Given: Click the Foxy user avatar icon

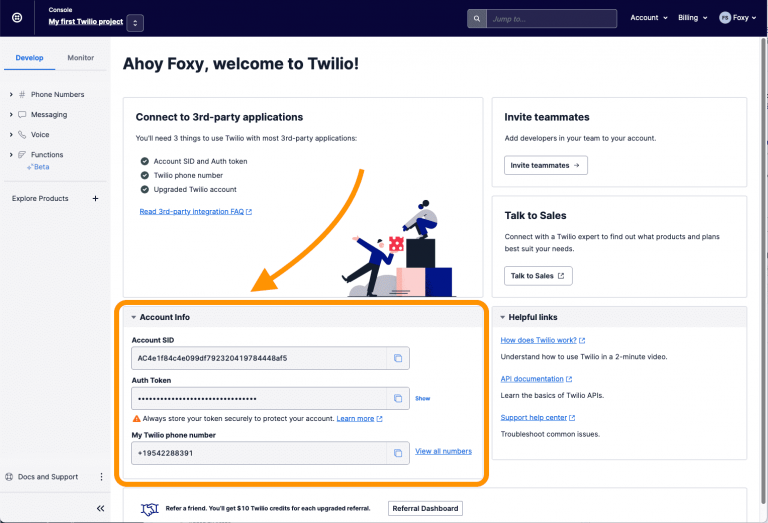Looking at the screenshot, I should click(725, 18).
